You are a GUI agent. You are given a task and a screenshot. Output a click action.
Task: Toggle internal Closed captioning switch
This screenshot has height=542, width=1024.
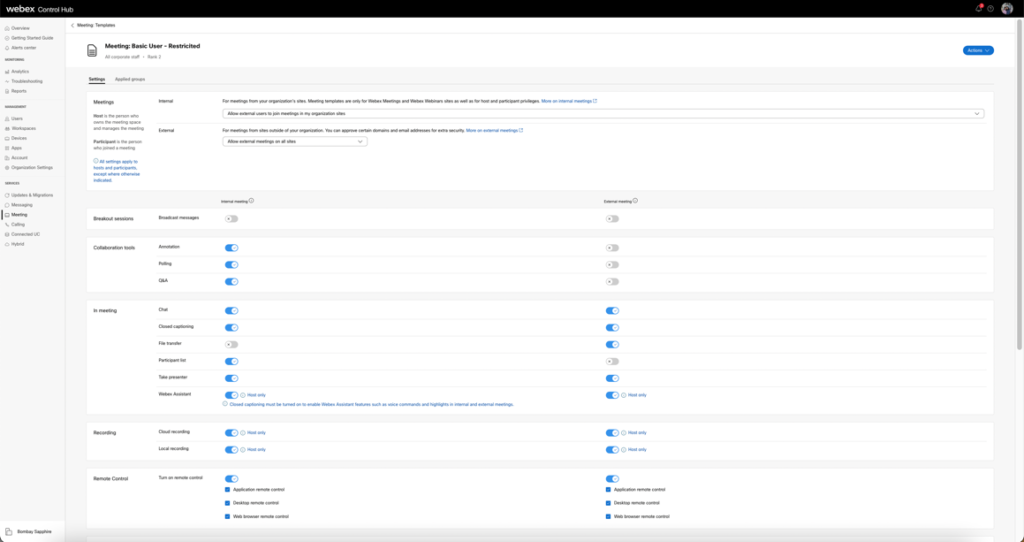pos(231,328)
